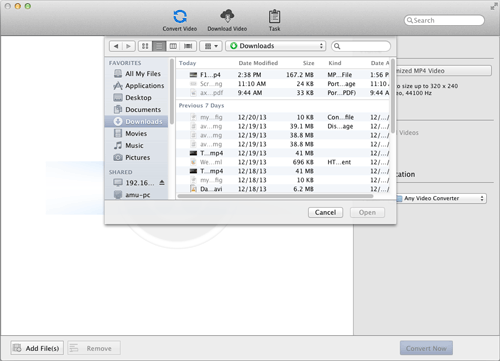Select the T...mp4 file sized 41 MB dated 12/19/13

(x=283, y=153)
